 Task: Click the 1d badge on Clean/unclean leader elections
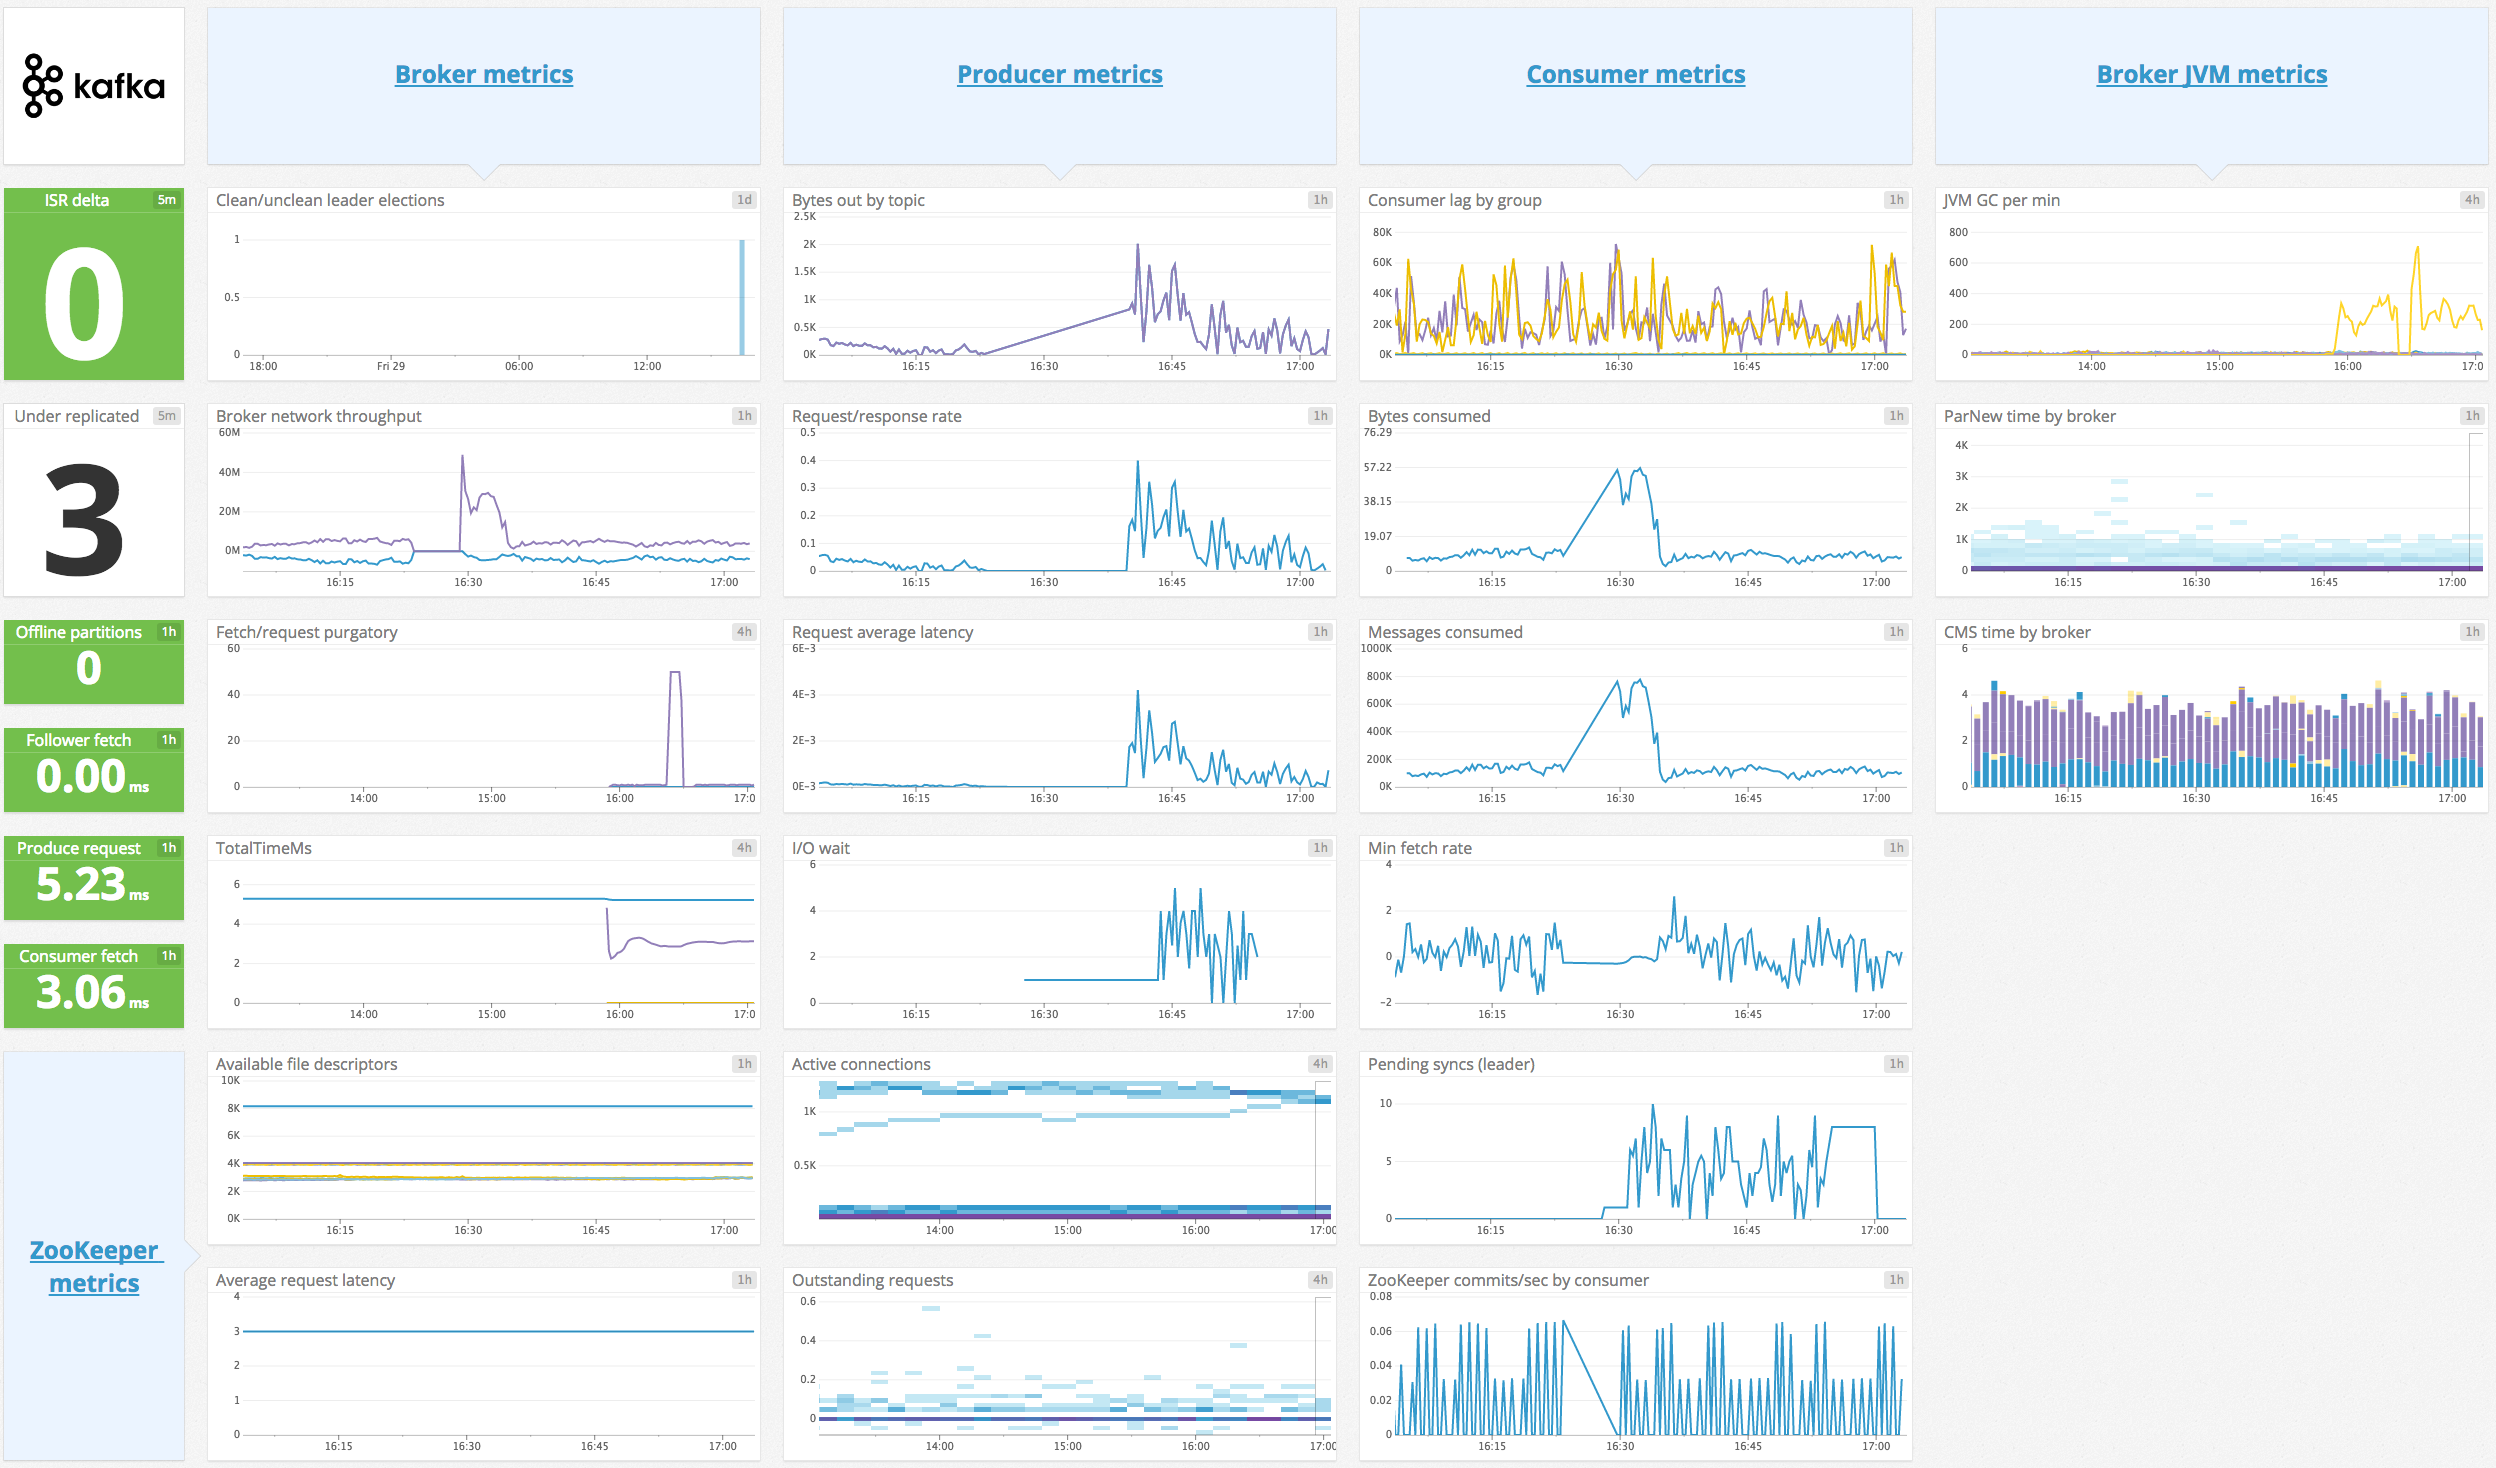pyautogui.click(x=743, y=200)
